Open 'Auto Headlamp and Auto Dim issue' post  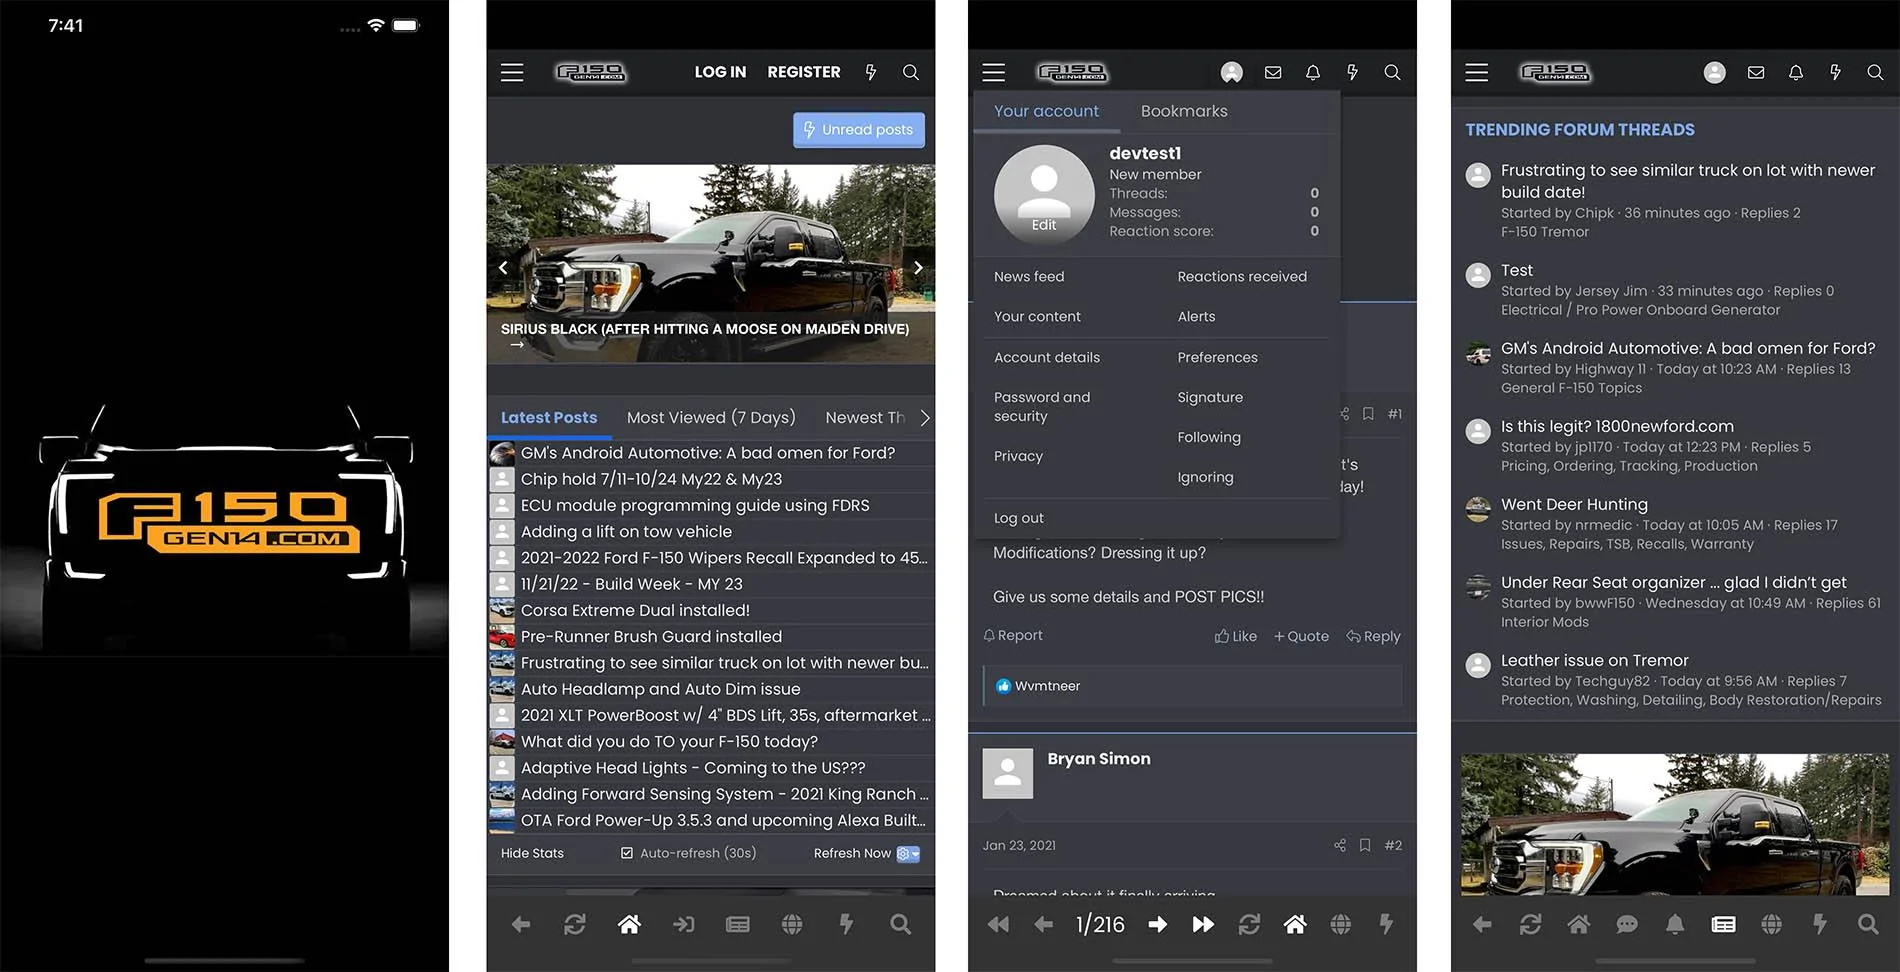coord(660,689)
